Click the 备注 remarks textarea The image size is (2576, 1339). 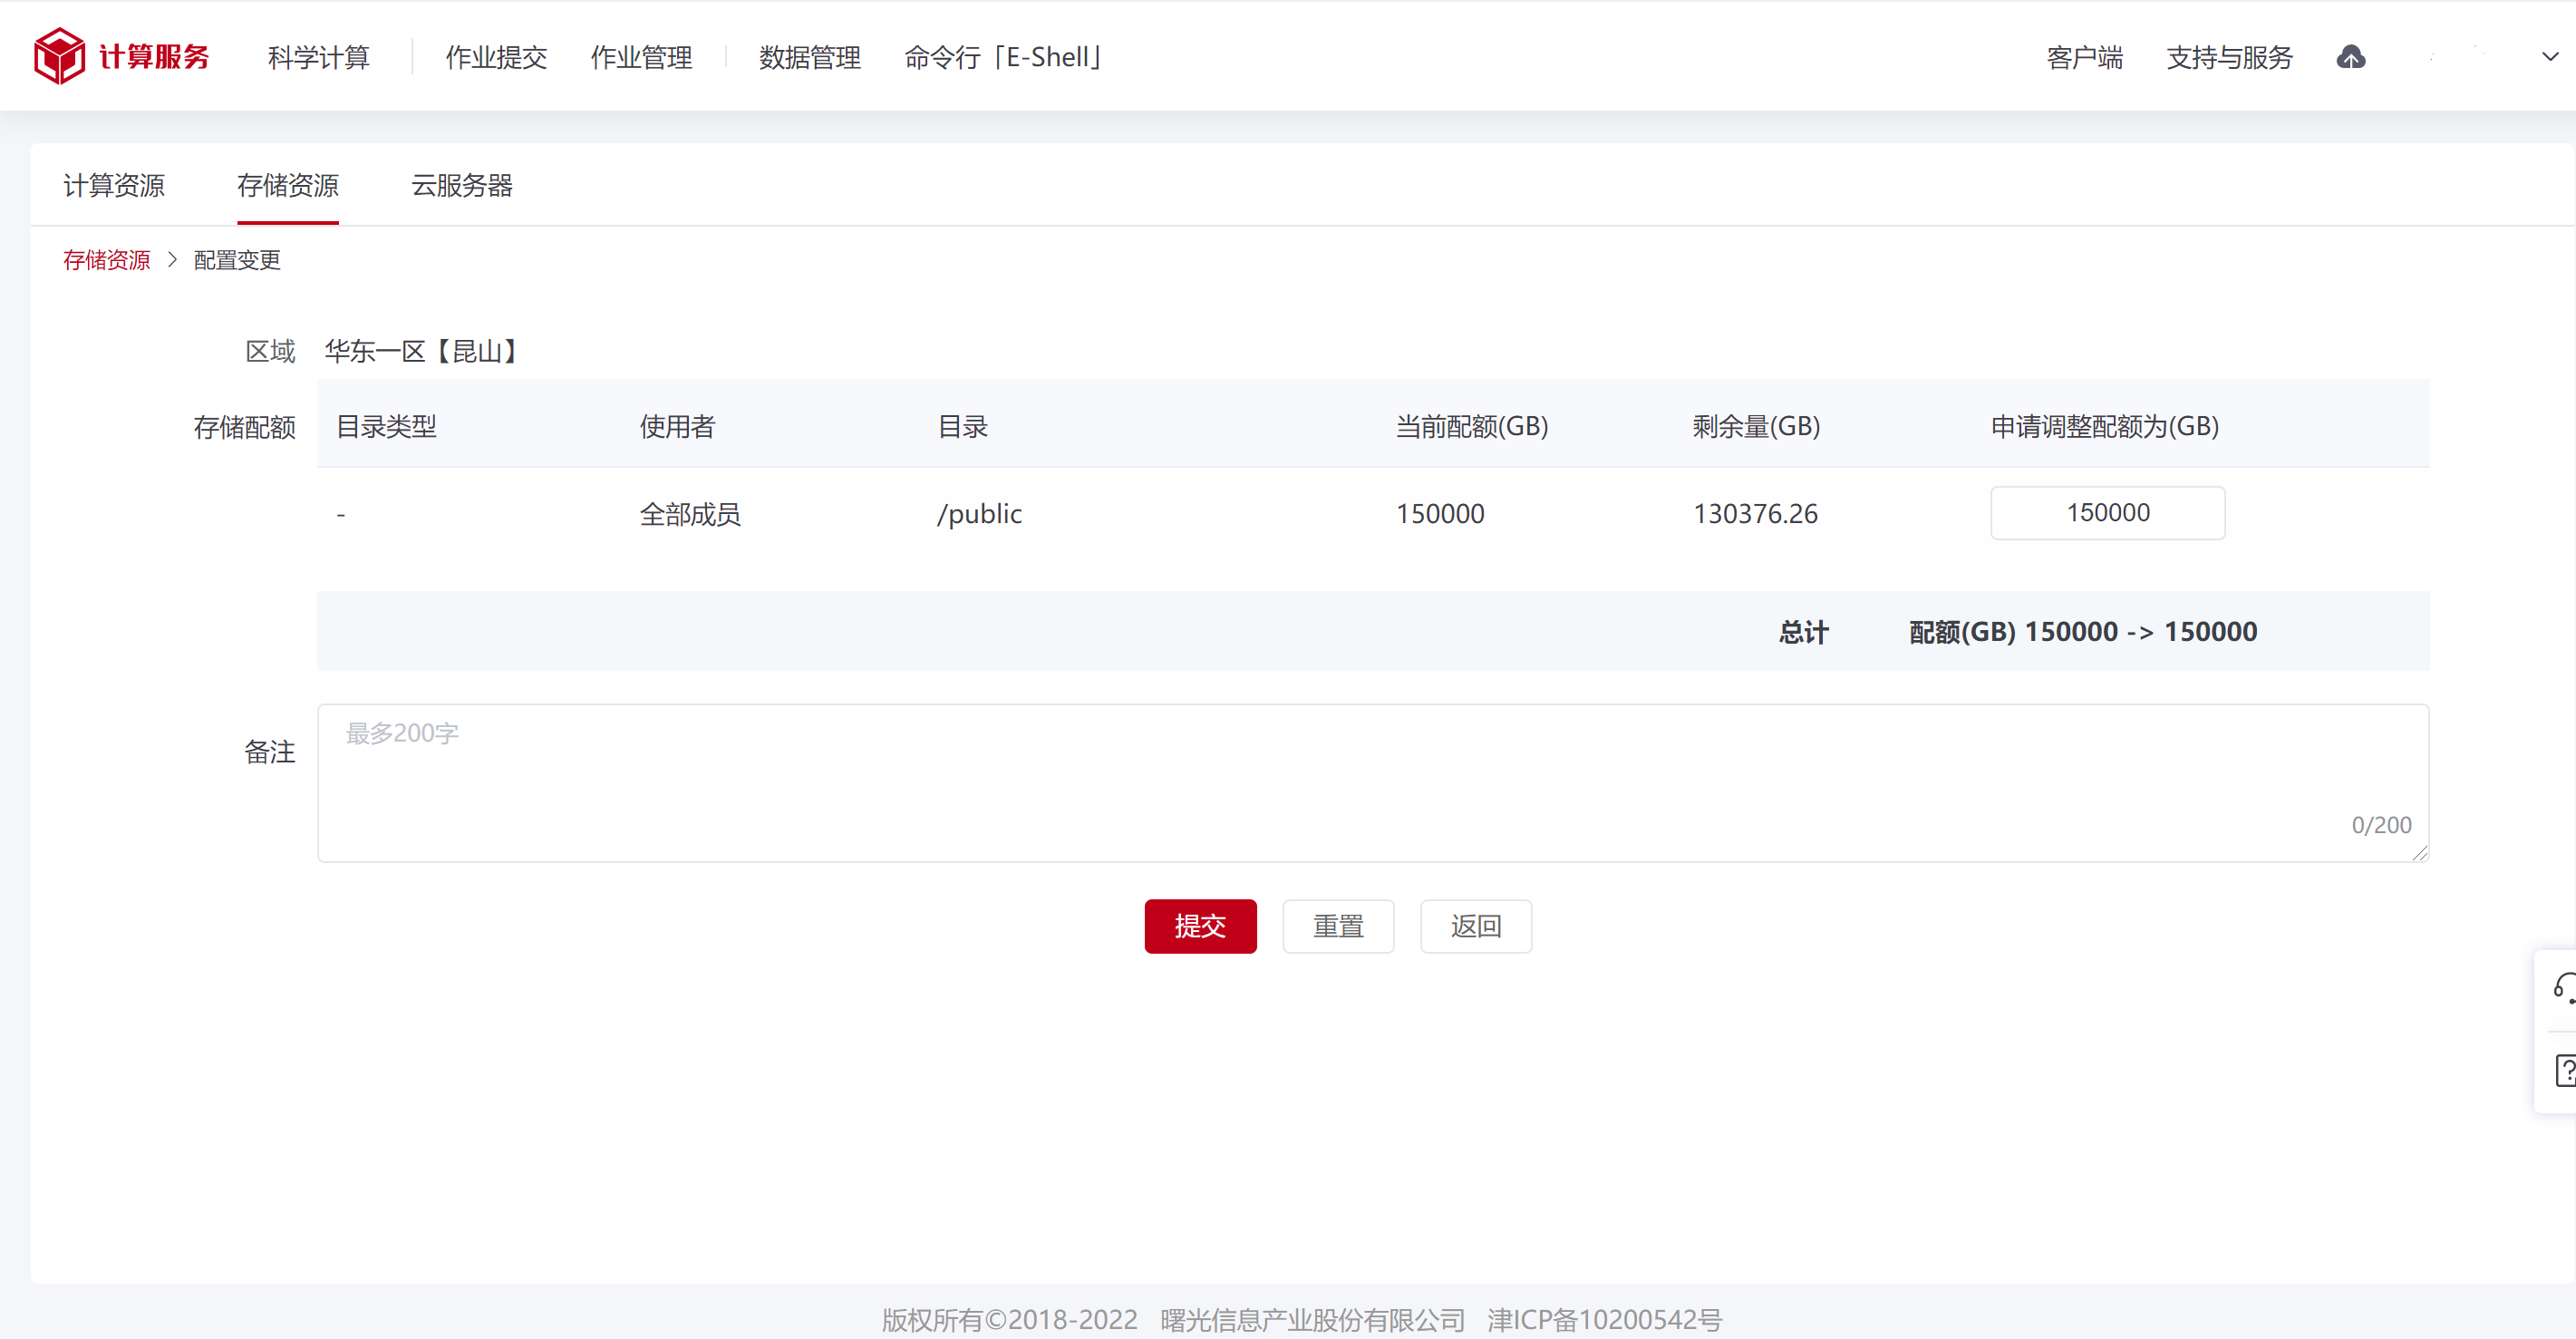click(x=1373, y=783)
